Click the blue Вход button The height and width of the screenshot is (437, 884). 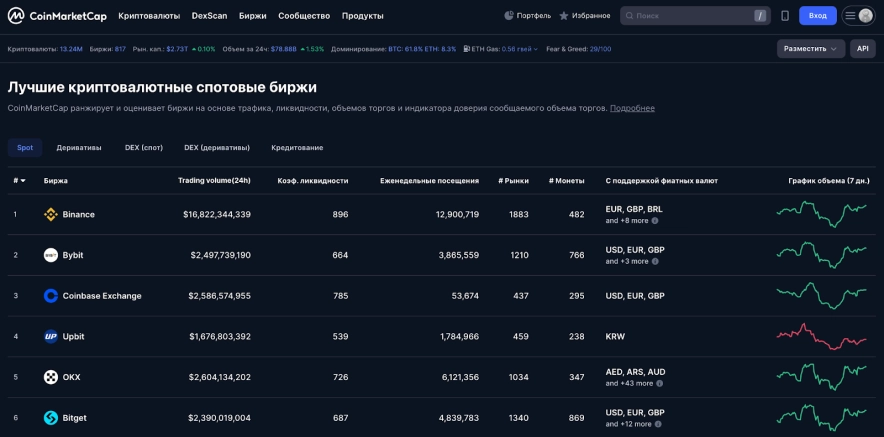pos(817,16)
